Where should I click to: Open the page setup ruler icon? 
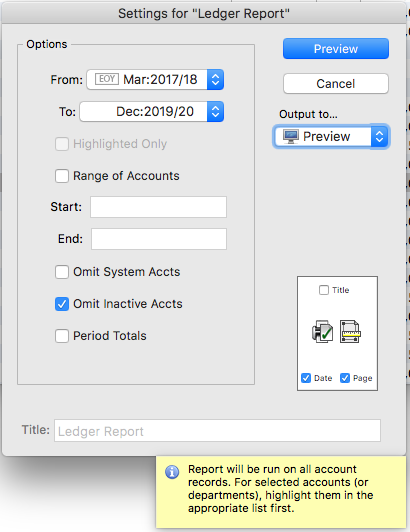click(350, 331)
